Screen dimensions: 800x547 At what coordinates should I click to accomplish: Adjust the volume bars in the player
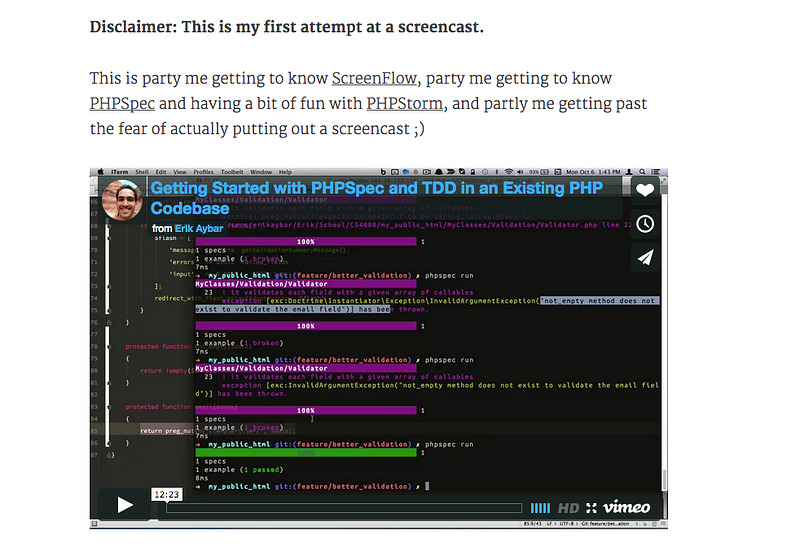(540, 508)
